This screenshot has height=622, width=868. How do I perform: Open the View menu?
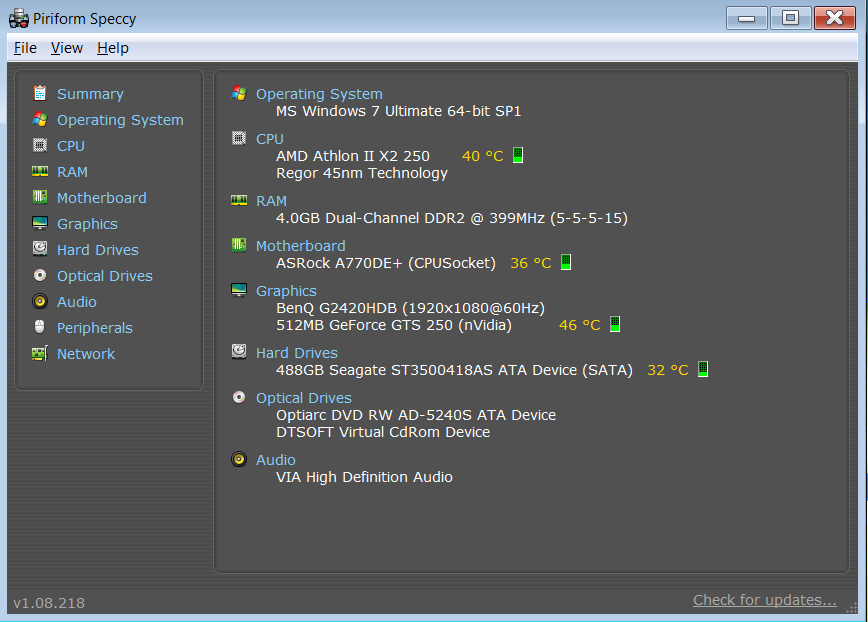[x=66, y=48]
